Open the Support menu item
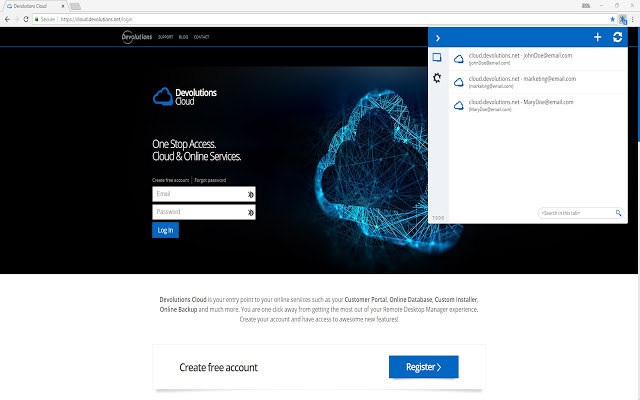The height and width of the screenshot is (400, 640). (x=165, y=37)
